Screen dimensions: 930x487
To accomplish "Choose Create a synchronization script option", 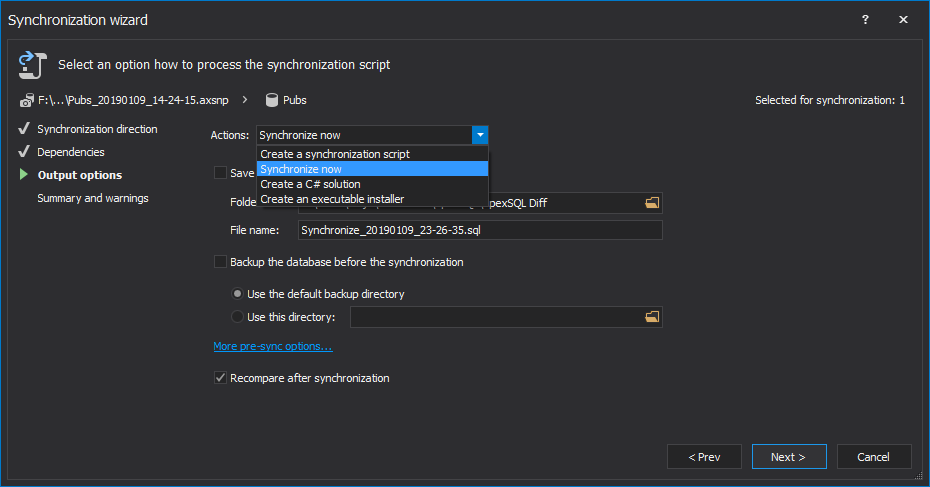I will (334, 154).
